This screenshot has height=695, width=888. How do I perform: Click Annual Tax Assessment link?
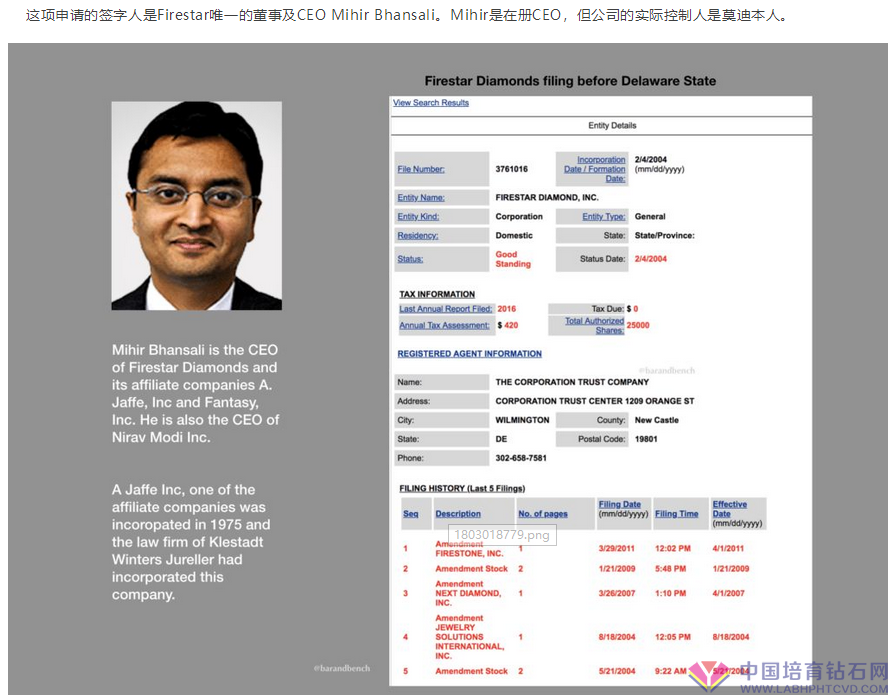coord(445,325)
